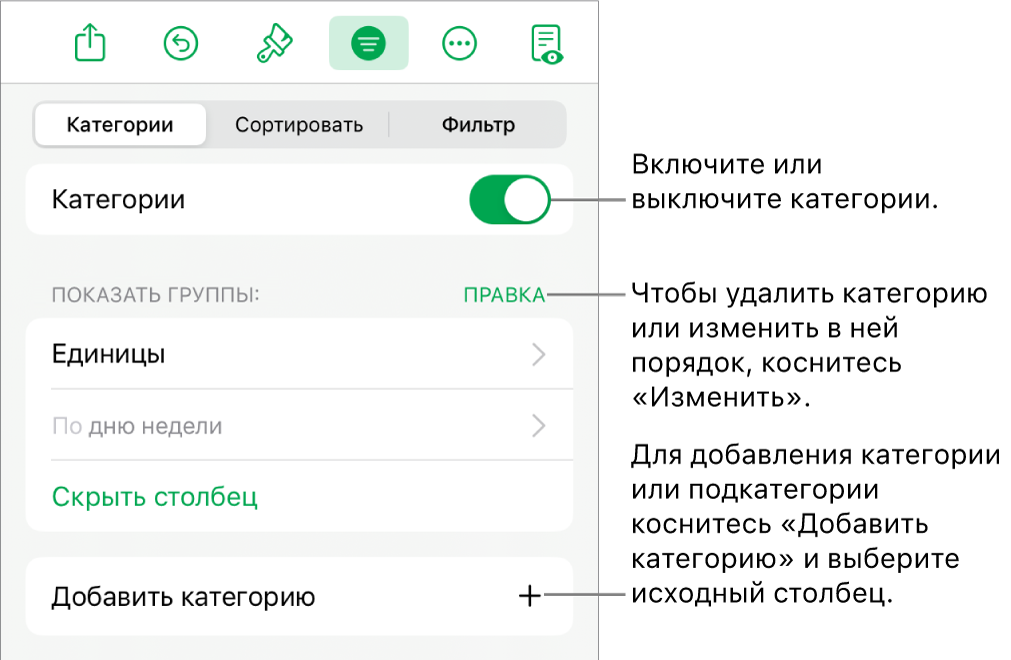Tap the Скрыть столбец link

(155, 496)
